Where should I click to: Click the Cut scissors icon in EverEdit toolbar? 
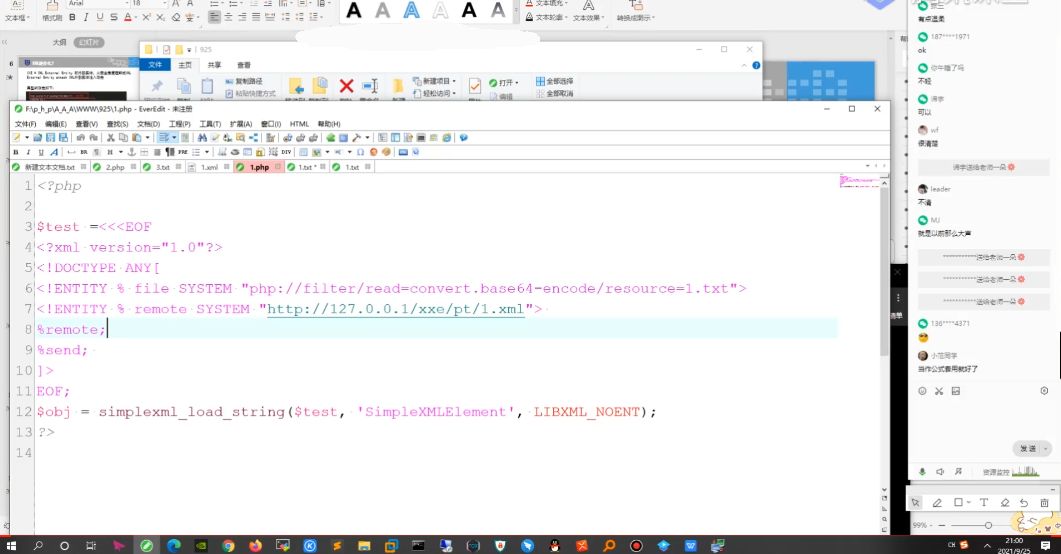click(x=110, y=137)
